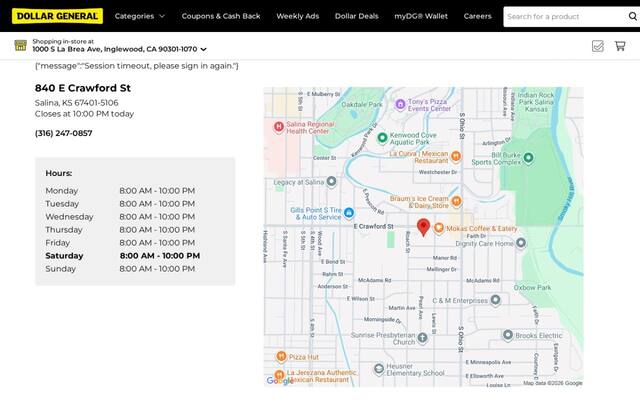This screenshot has width=640, height=400.
Task: Click the Monday hours row
Action: 120,191
